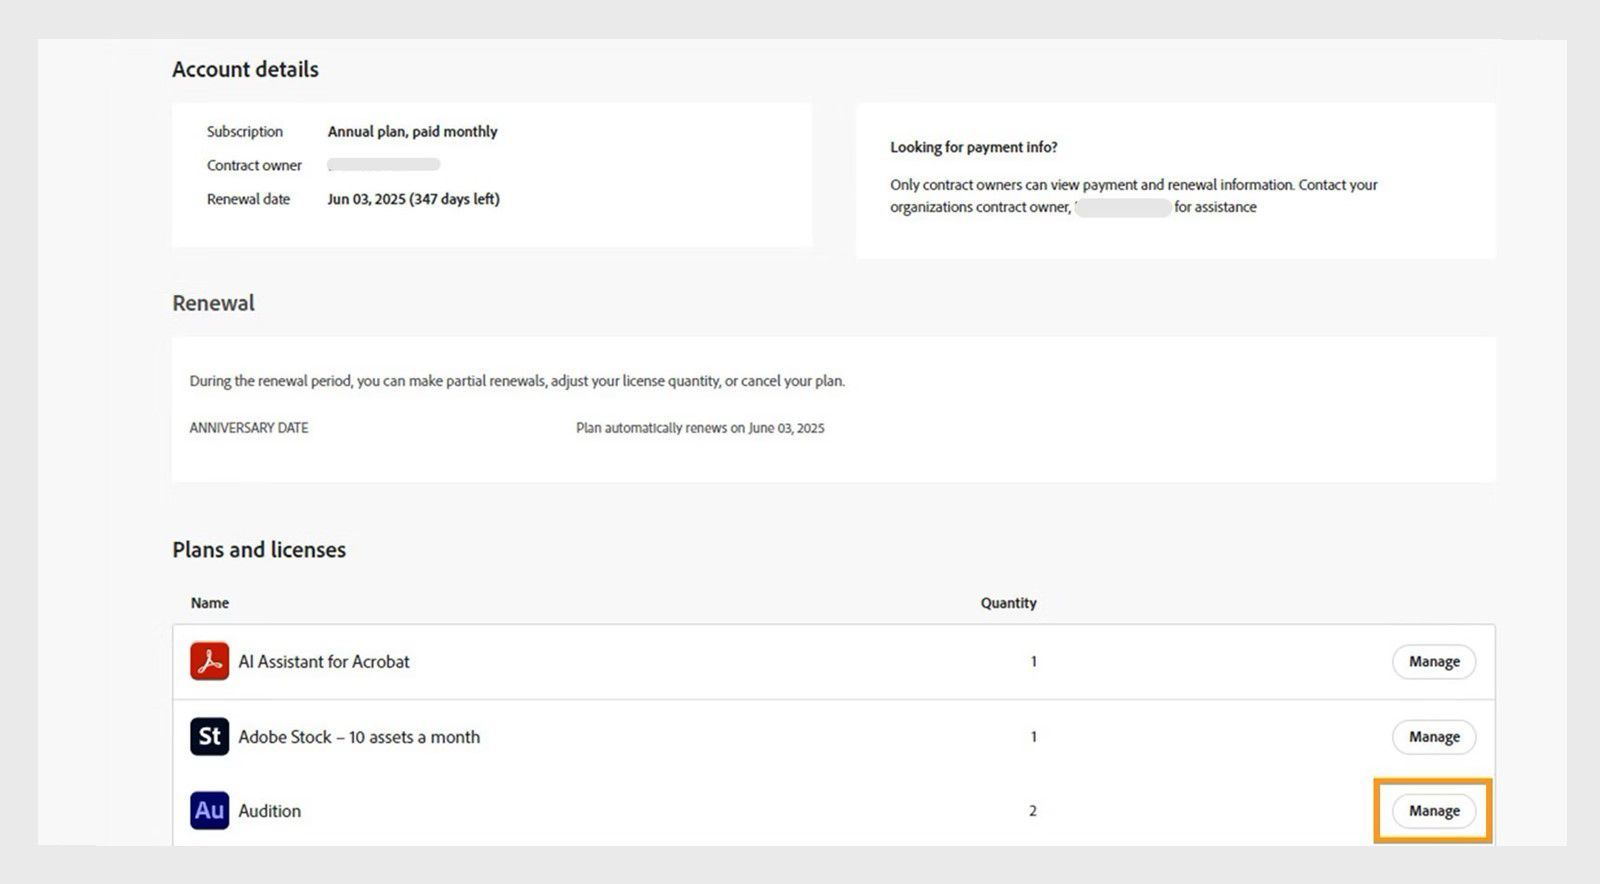Viewport: 1600px width, 884px height.
Task: Click the 'Jun 03, 2025 (347 days left)' renewal date
Action: 413,199
